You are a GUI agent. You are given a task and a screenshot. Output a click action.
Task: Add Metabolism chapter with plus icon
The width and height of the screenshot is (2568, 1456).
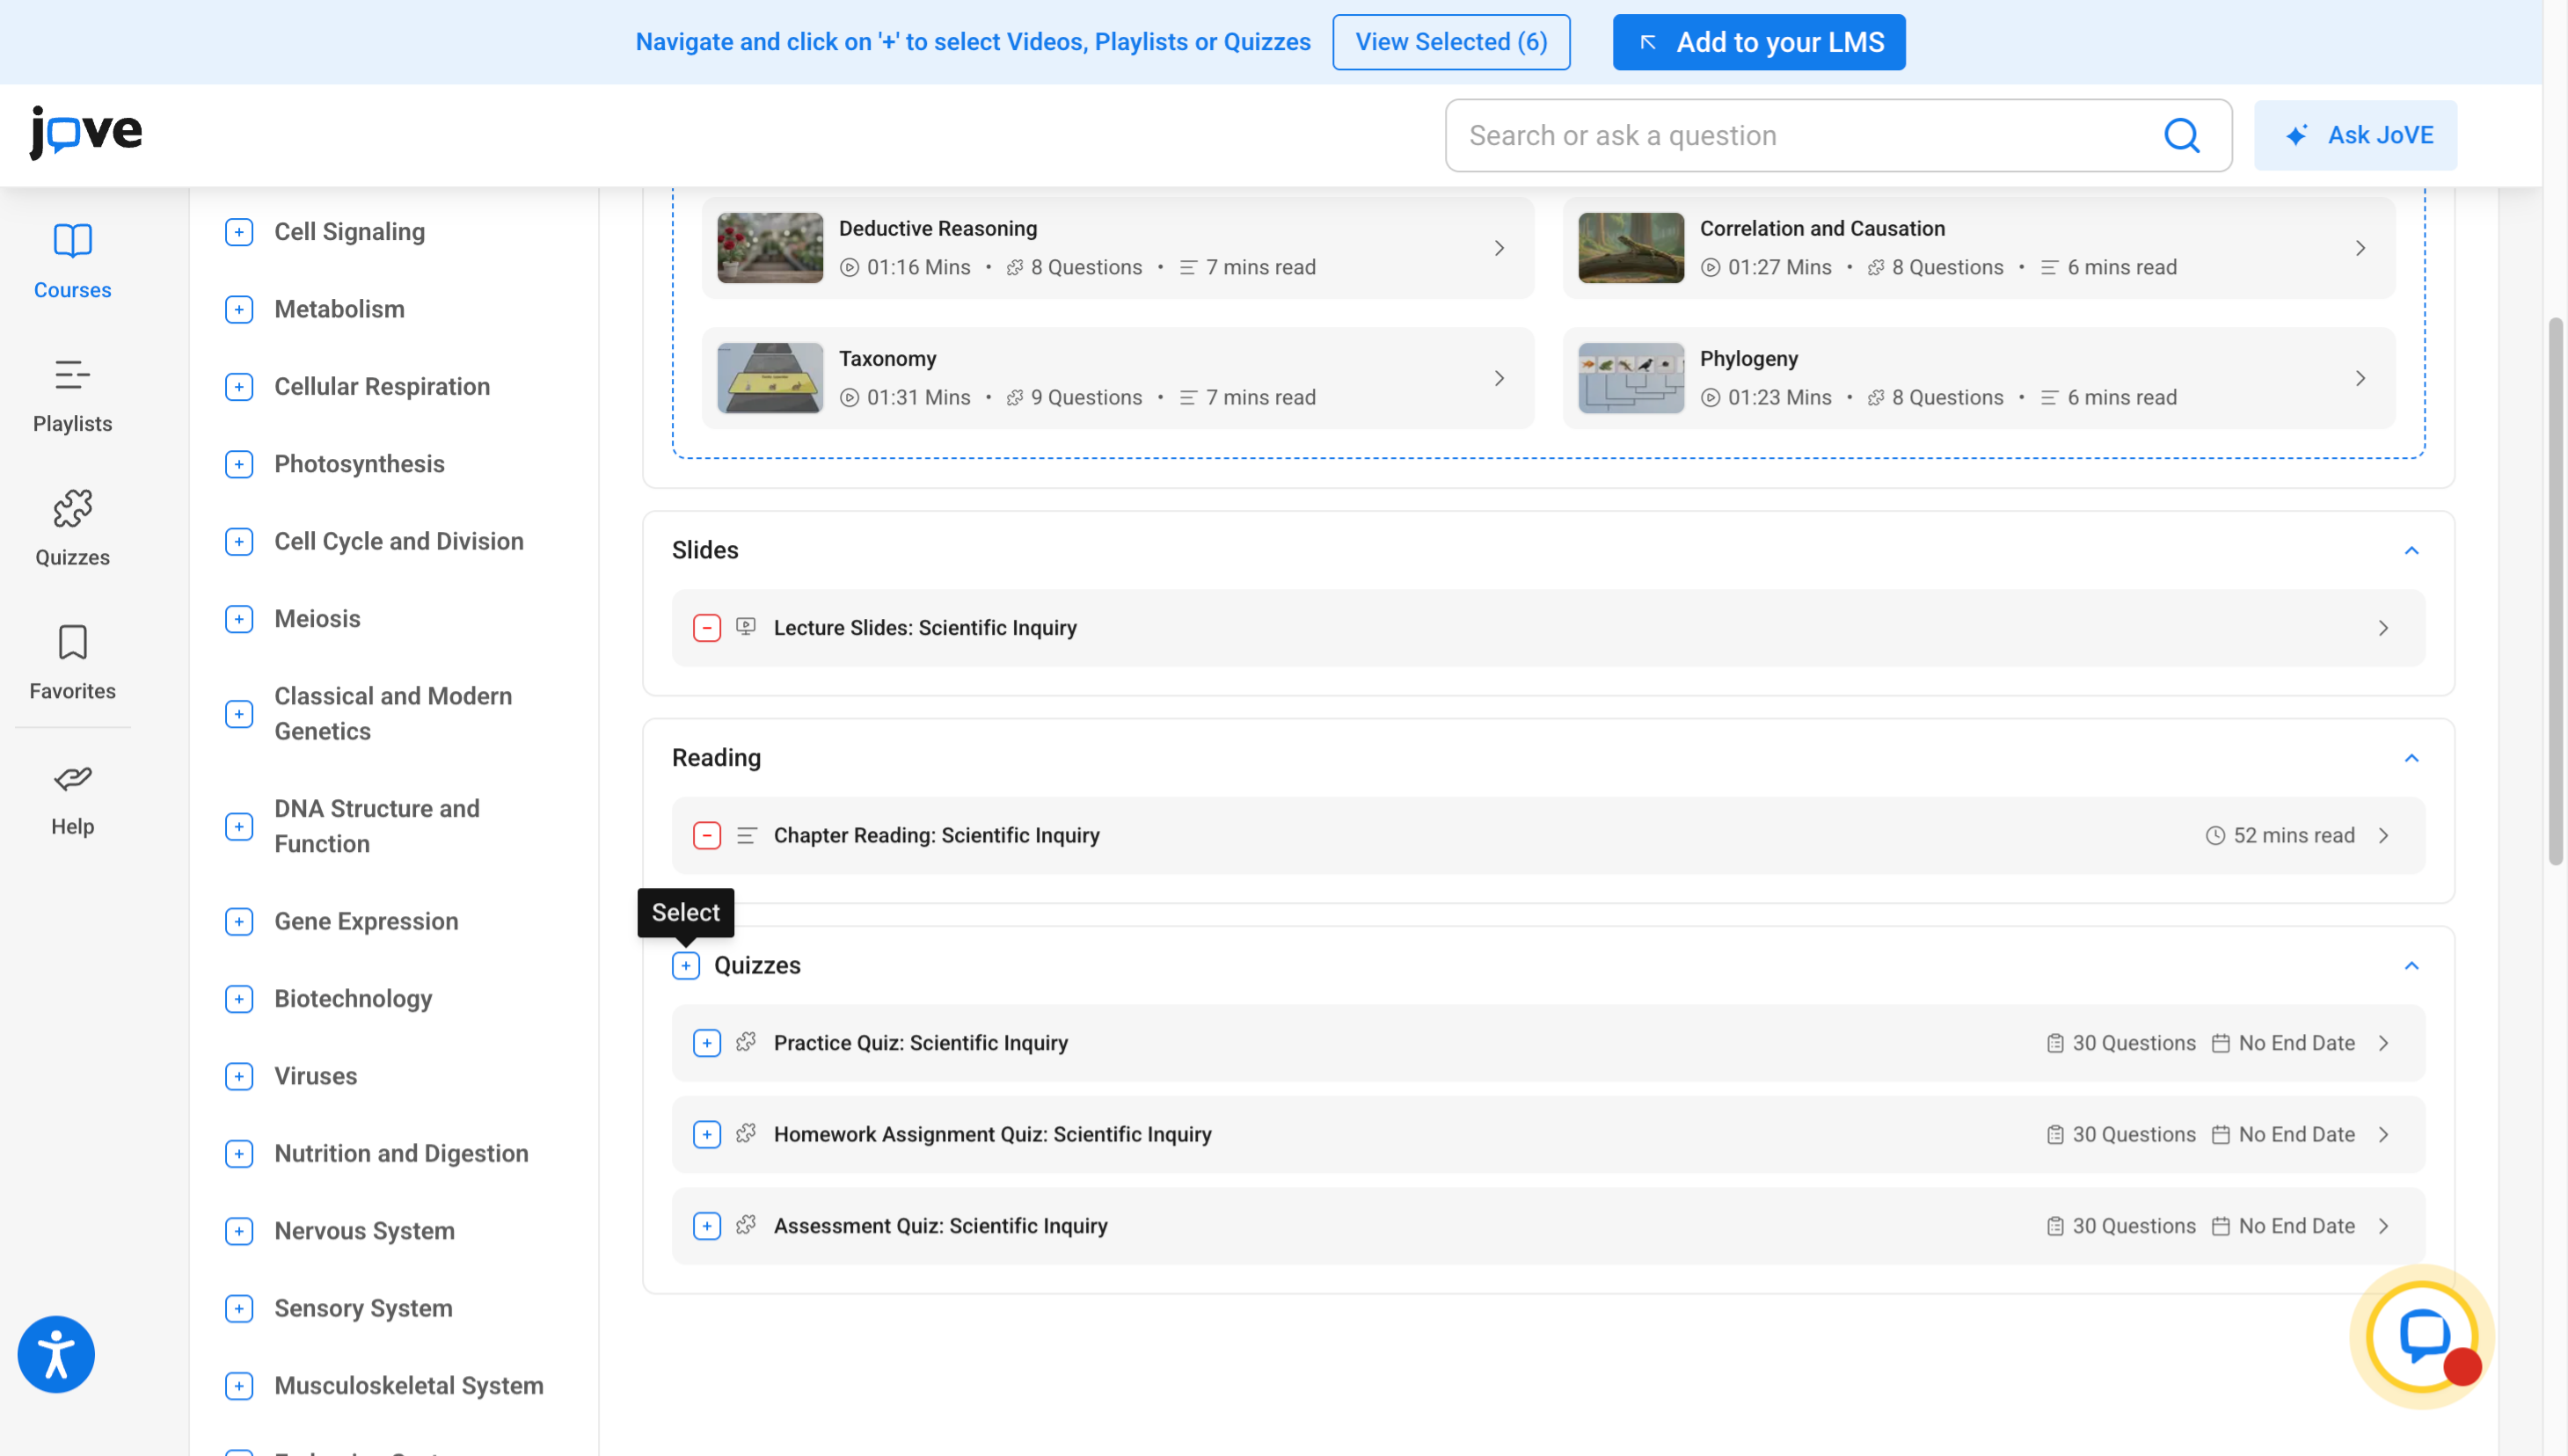pos(239,309)
